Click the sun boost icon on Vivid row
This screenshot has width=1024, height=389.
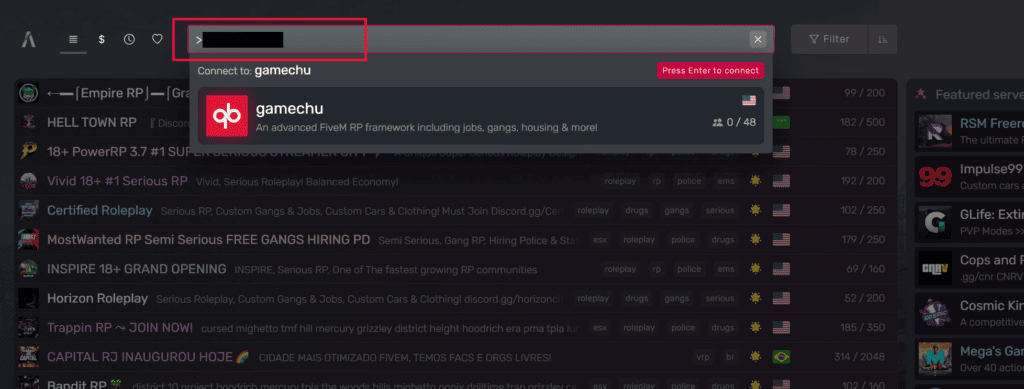click(756, 181)
